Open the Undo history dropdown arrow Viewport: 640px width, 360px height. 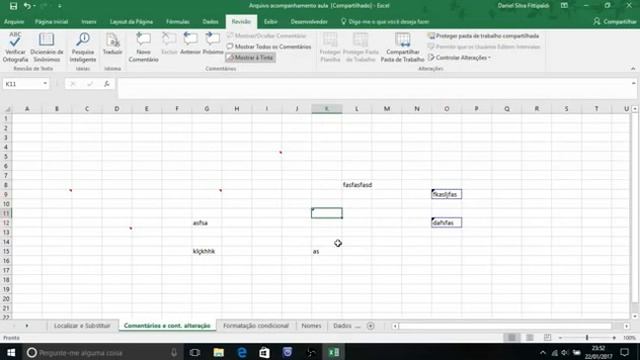coord(34,6)
